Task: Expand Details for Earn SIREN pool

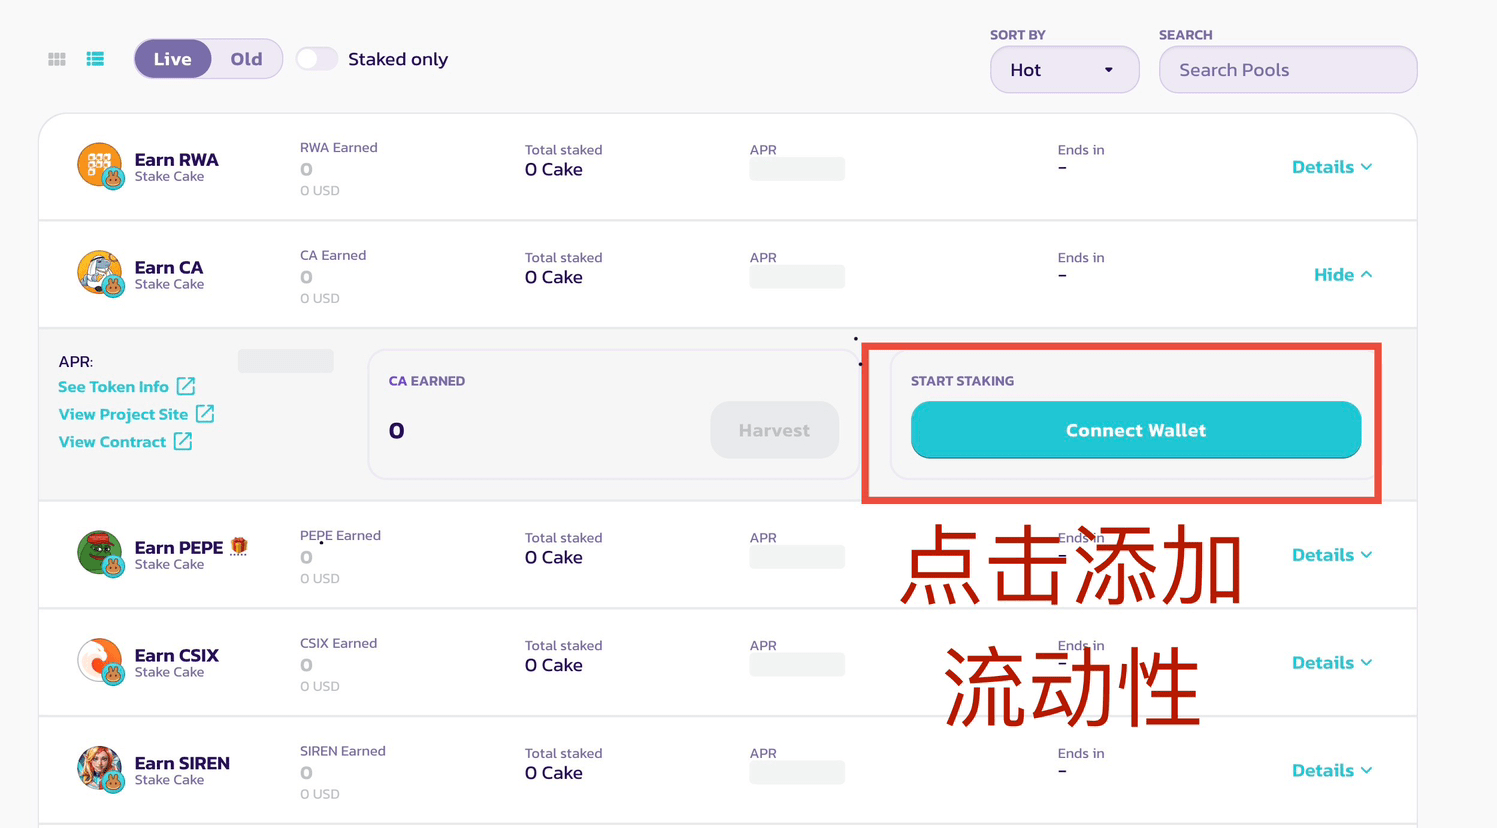Action: coord(1331,771)
